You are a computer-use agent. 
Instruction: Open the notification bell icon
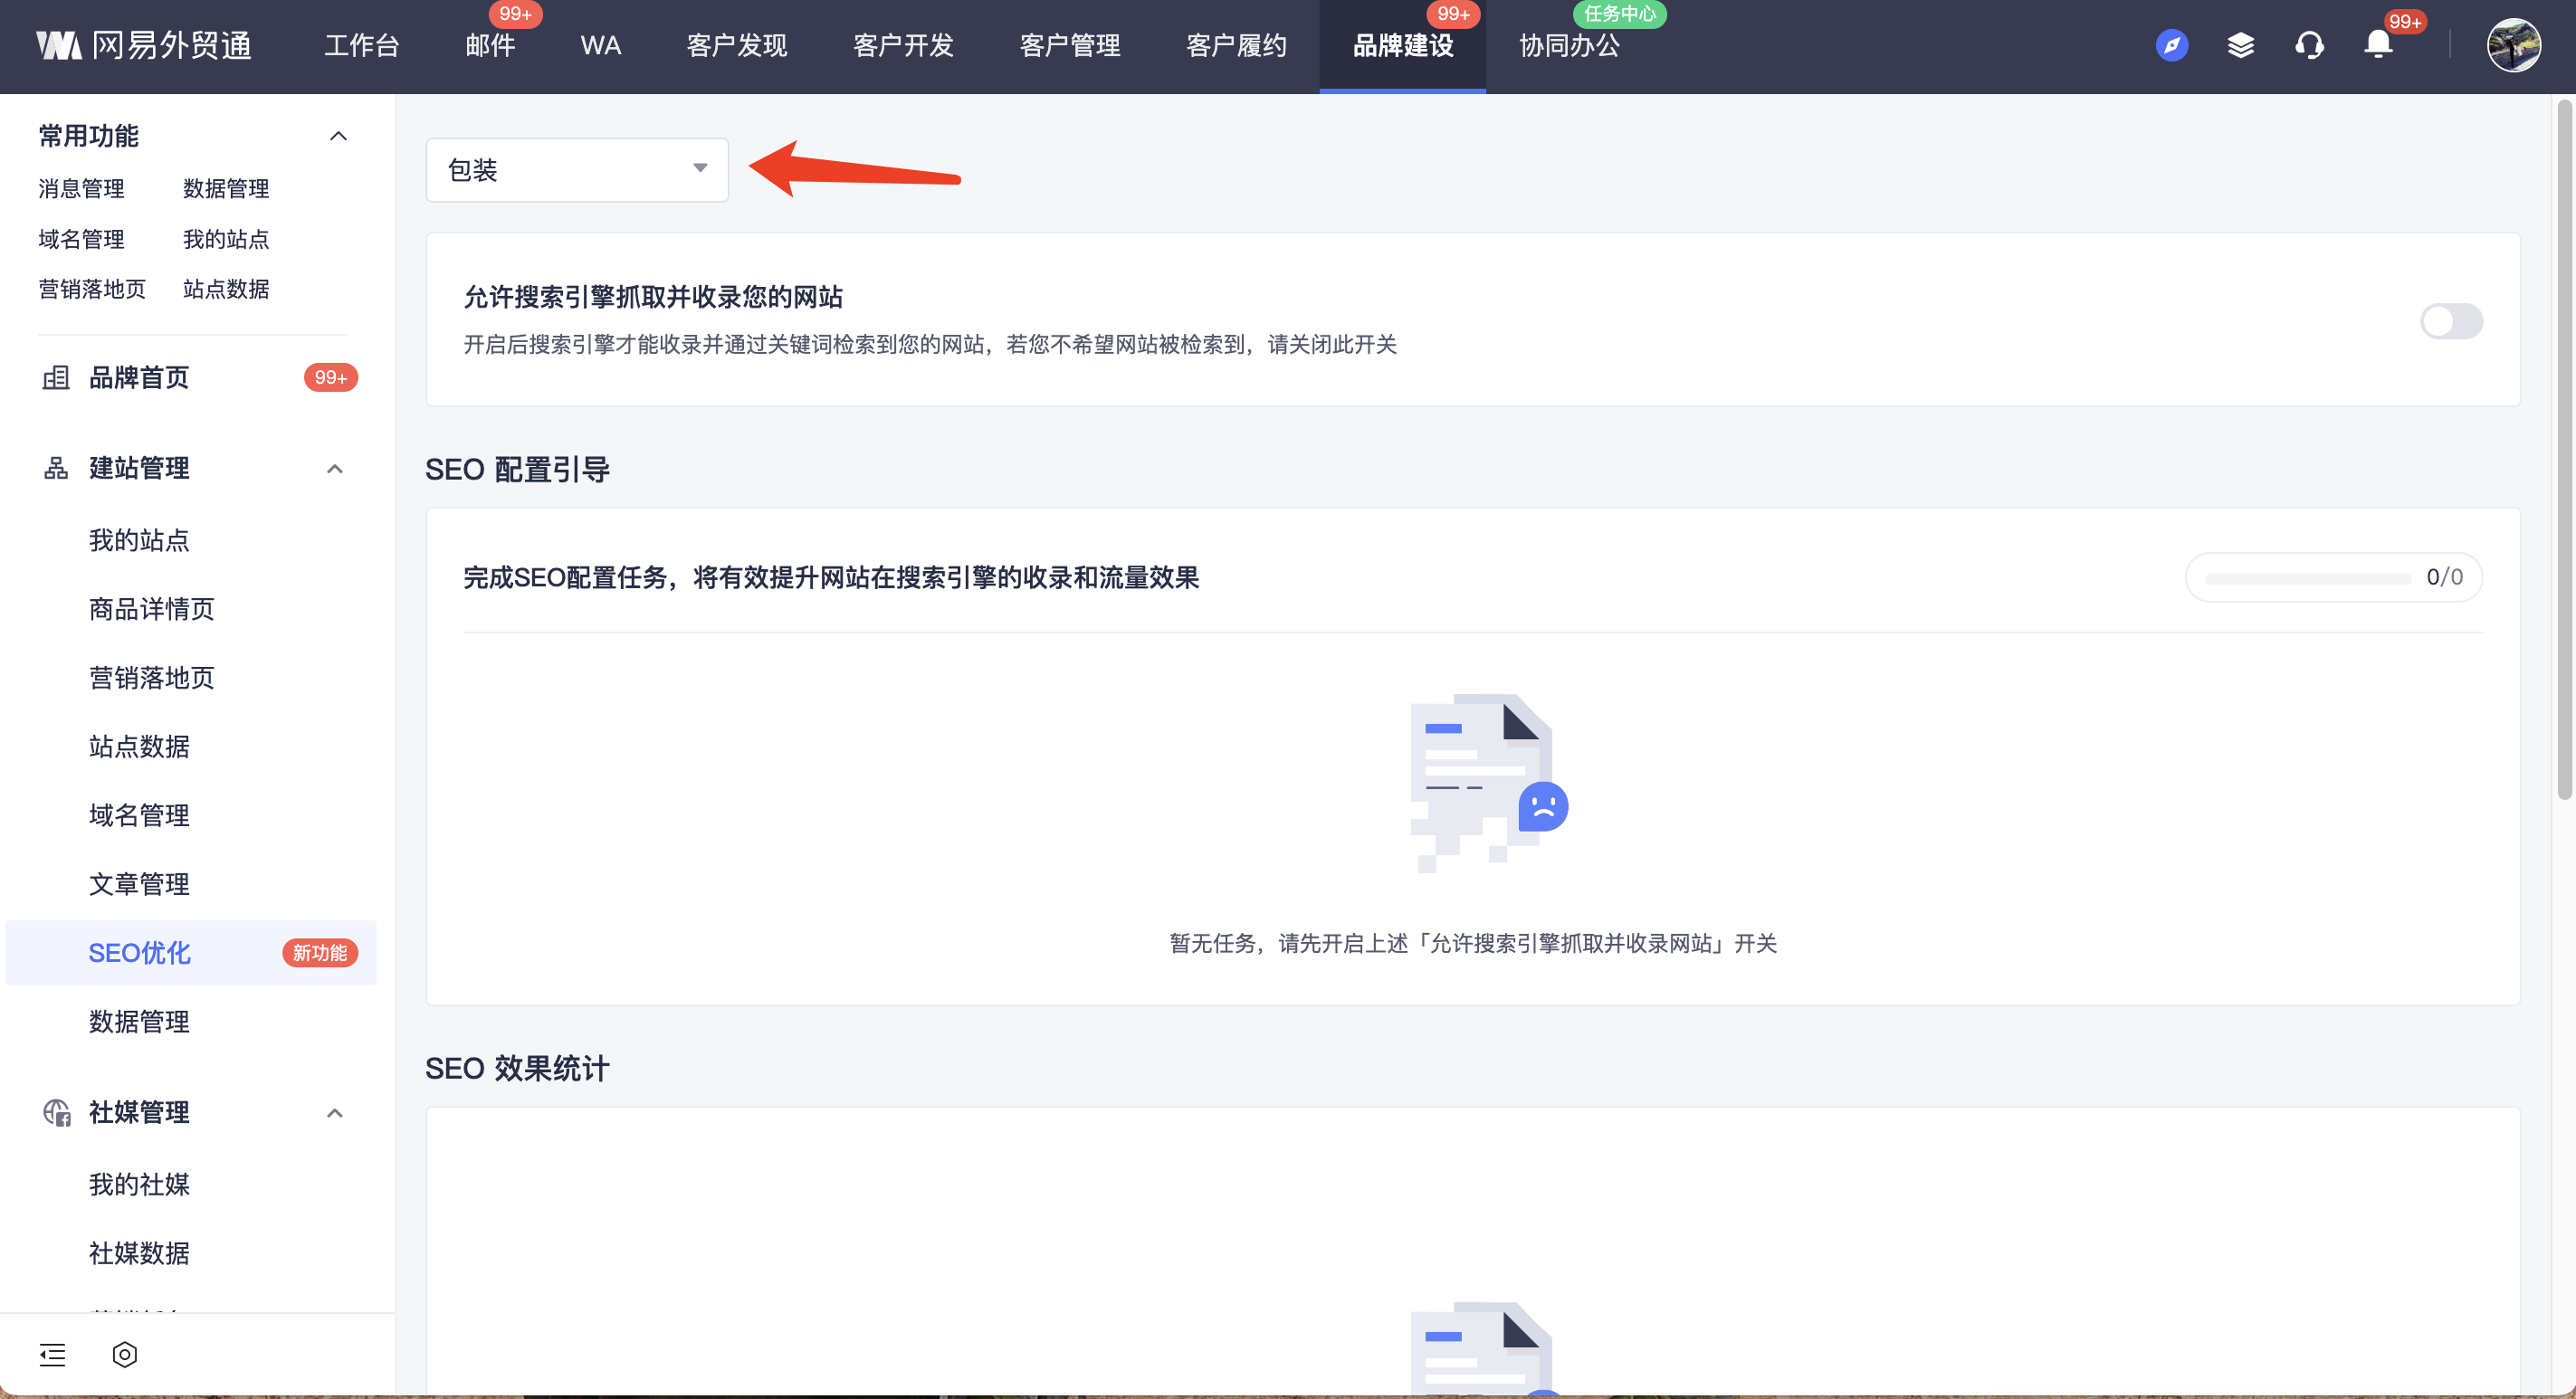coord(2378,45)
